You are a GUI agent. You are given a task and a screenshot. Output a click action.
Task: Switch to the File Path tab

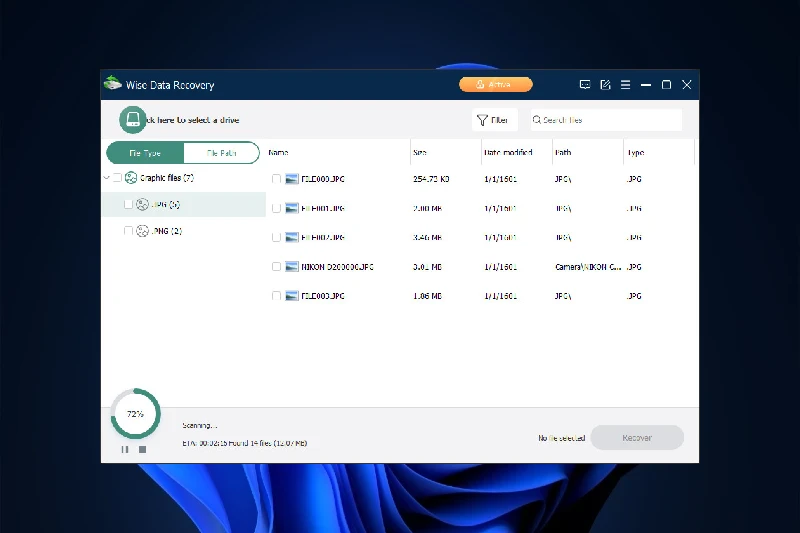coord(221,153)
